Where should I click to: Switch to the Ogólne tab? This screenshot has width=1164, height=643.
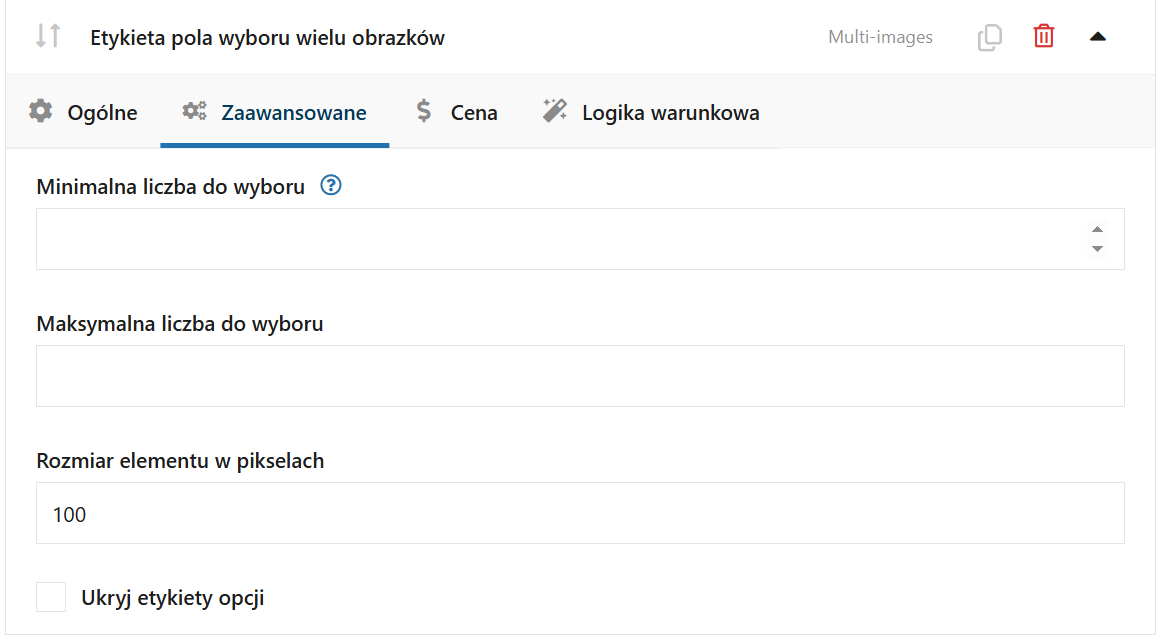(102, 113)
